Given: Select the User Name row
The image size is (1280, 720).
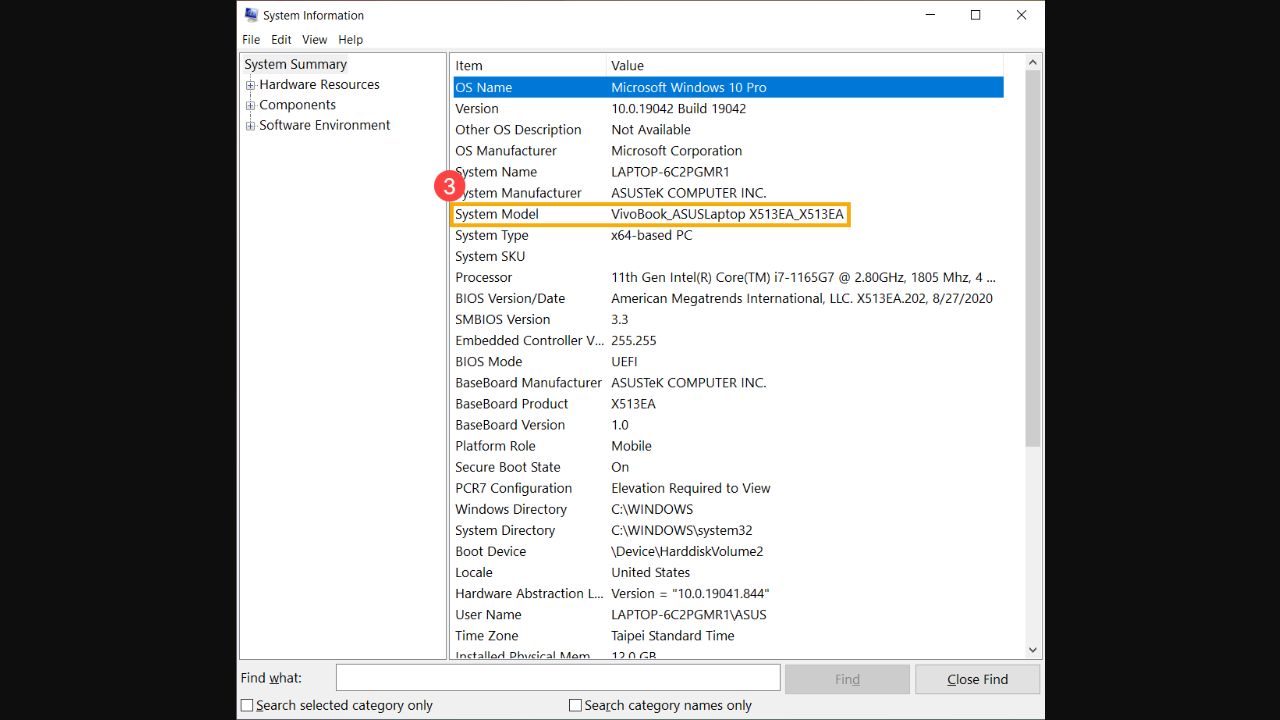Looking at the screenshot, I should coord(728,613).
